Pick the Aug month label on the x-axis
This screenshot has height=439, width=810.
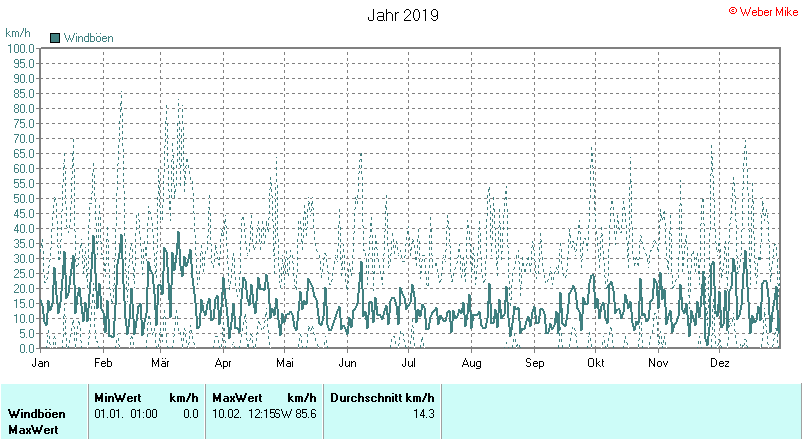[473, 363]
